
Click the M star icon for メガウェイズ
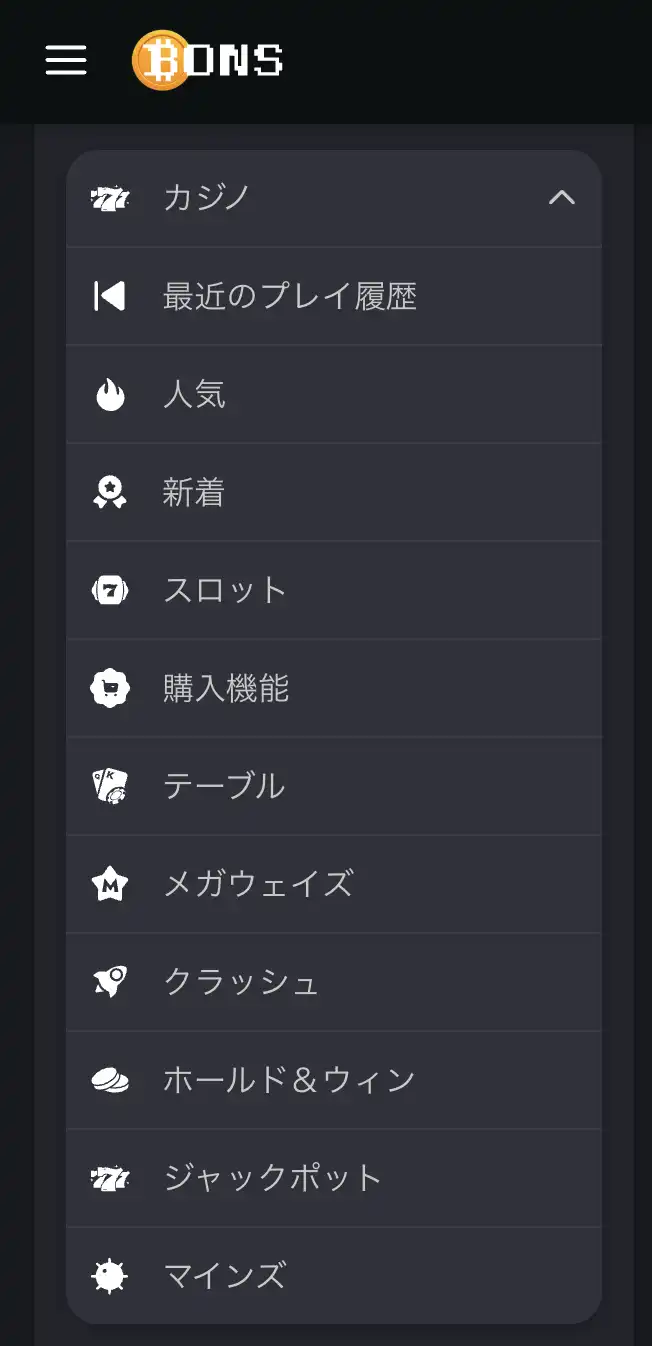[110, 884]
